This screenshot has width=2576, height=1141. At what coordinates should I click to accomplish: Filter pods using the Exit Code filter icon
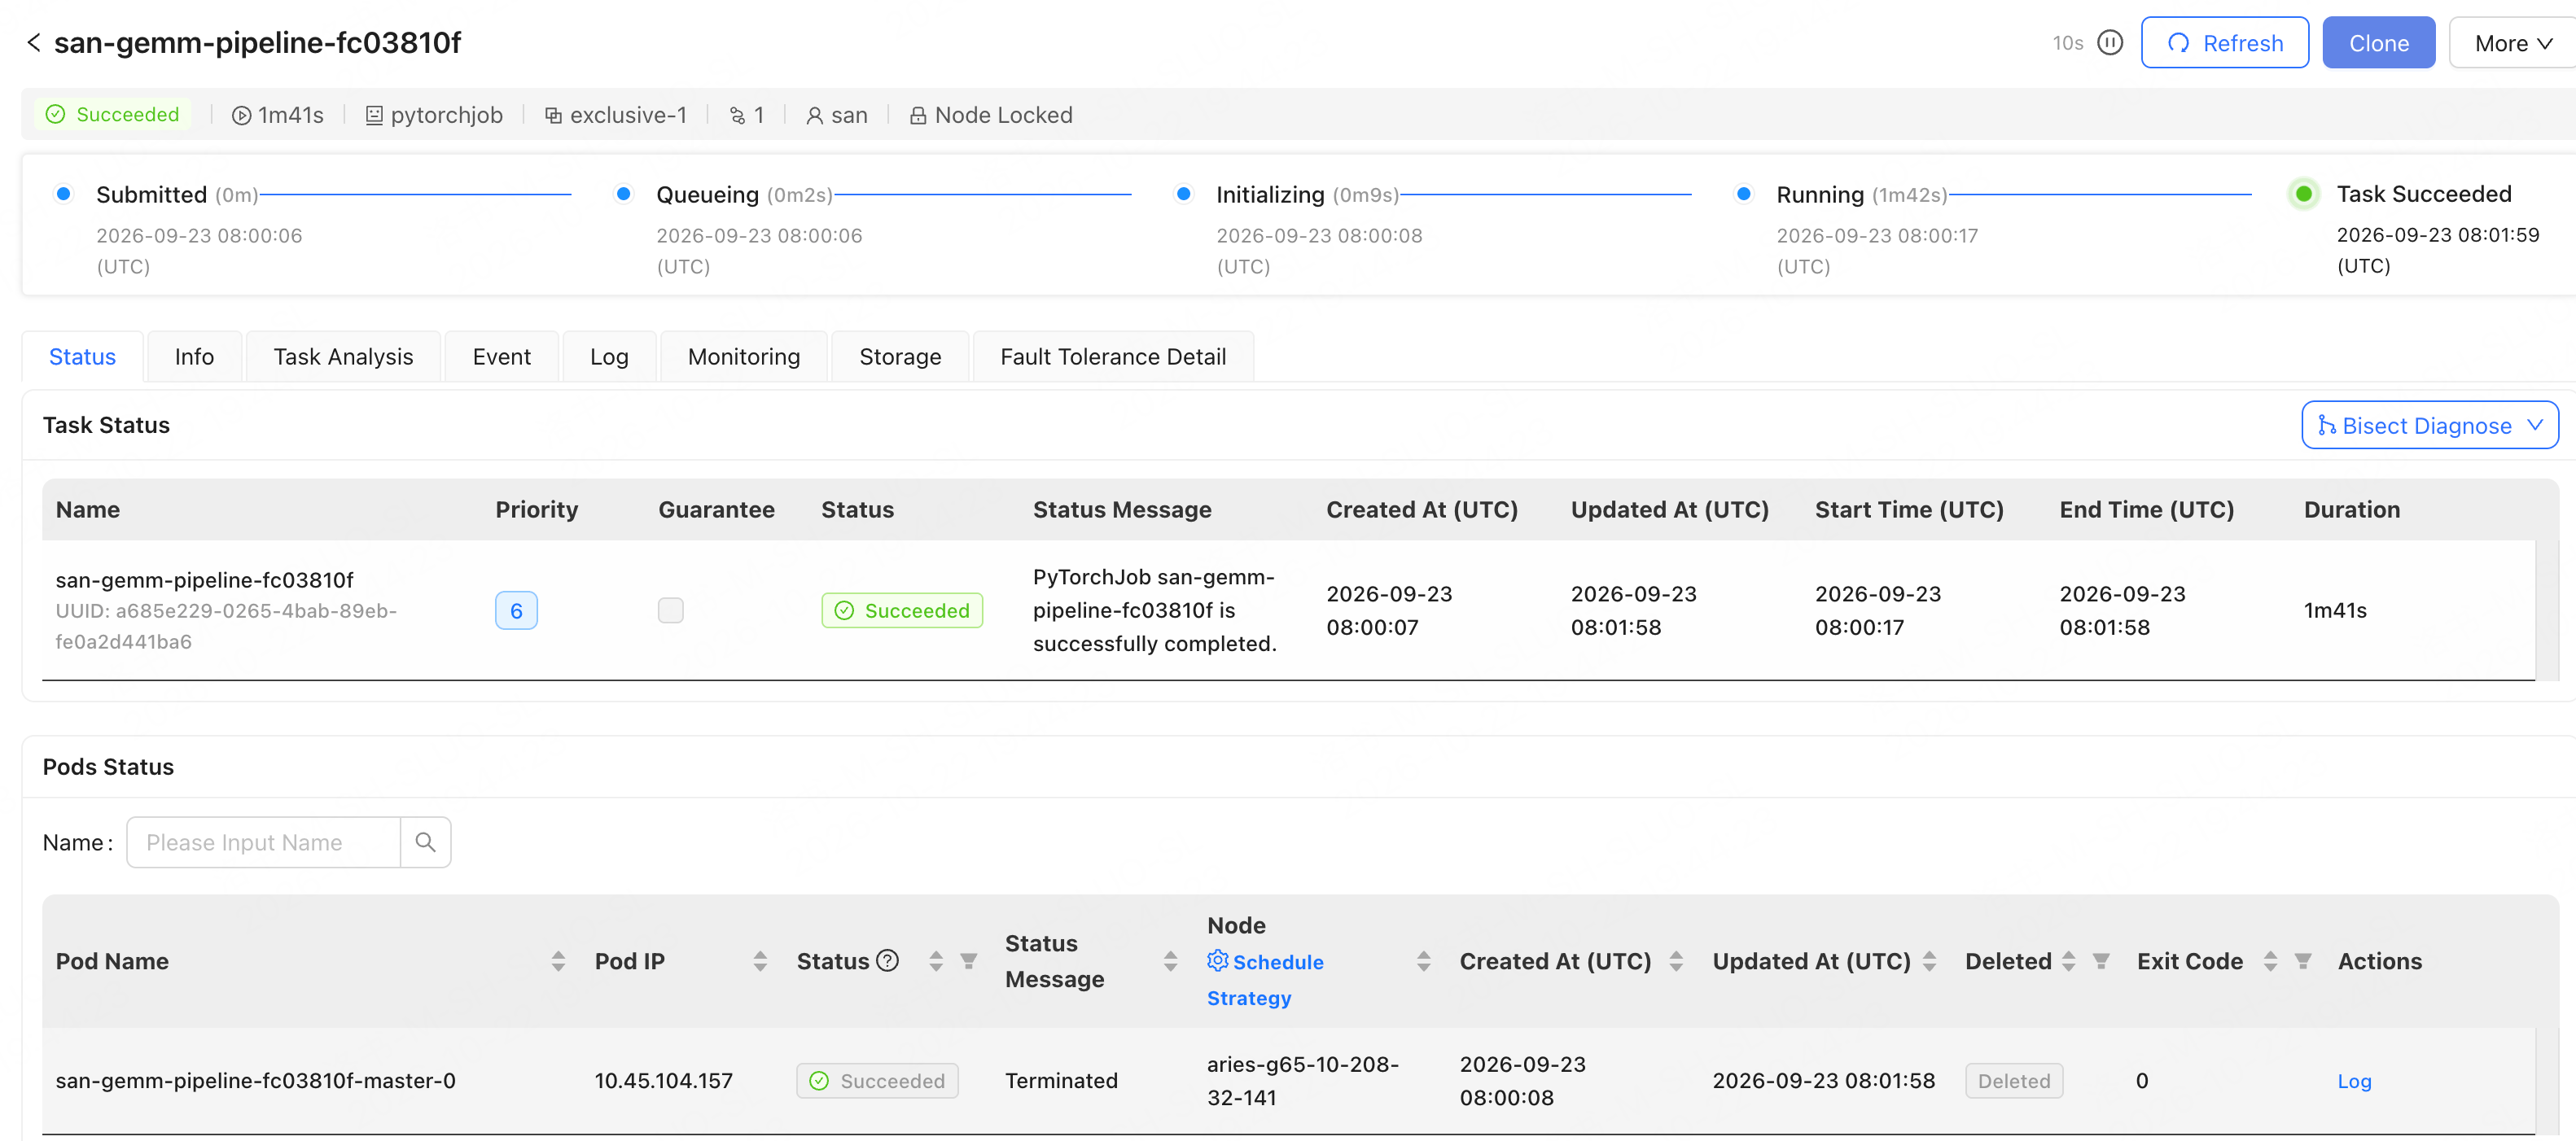coord(2303,961)
